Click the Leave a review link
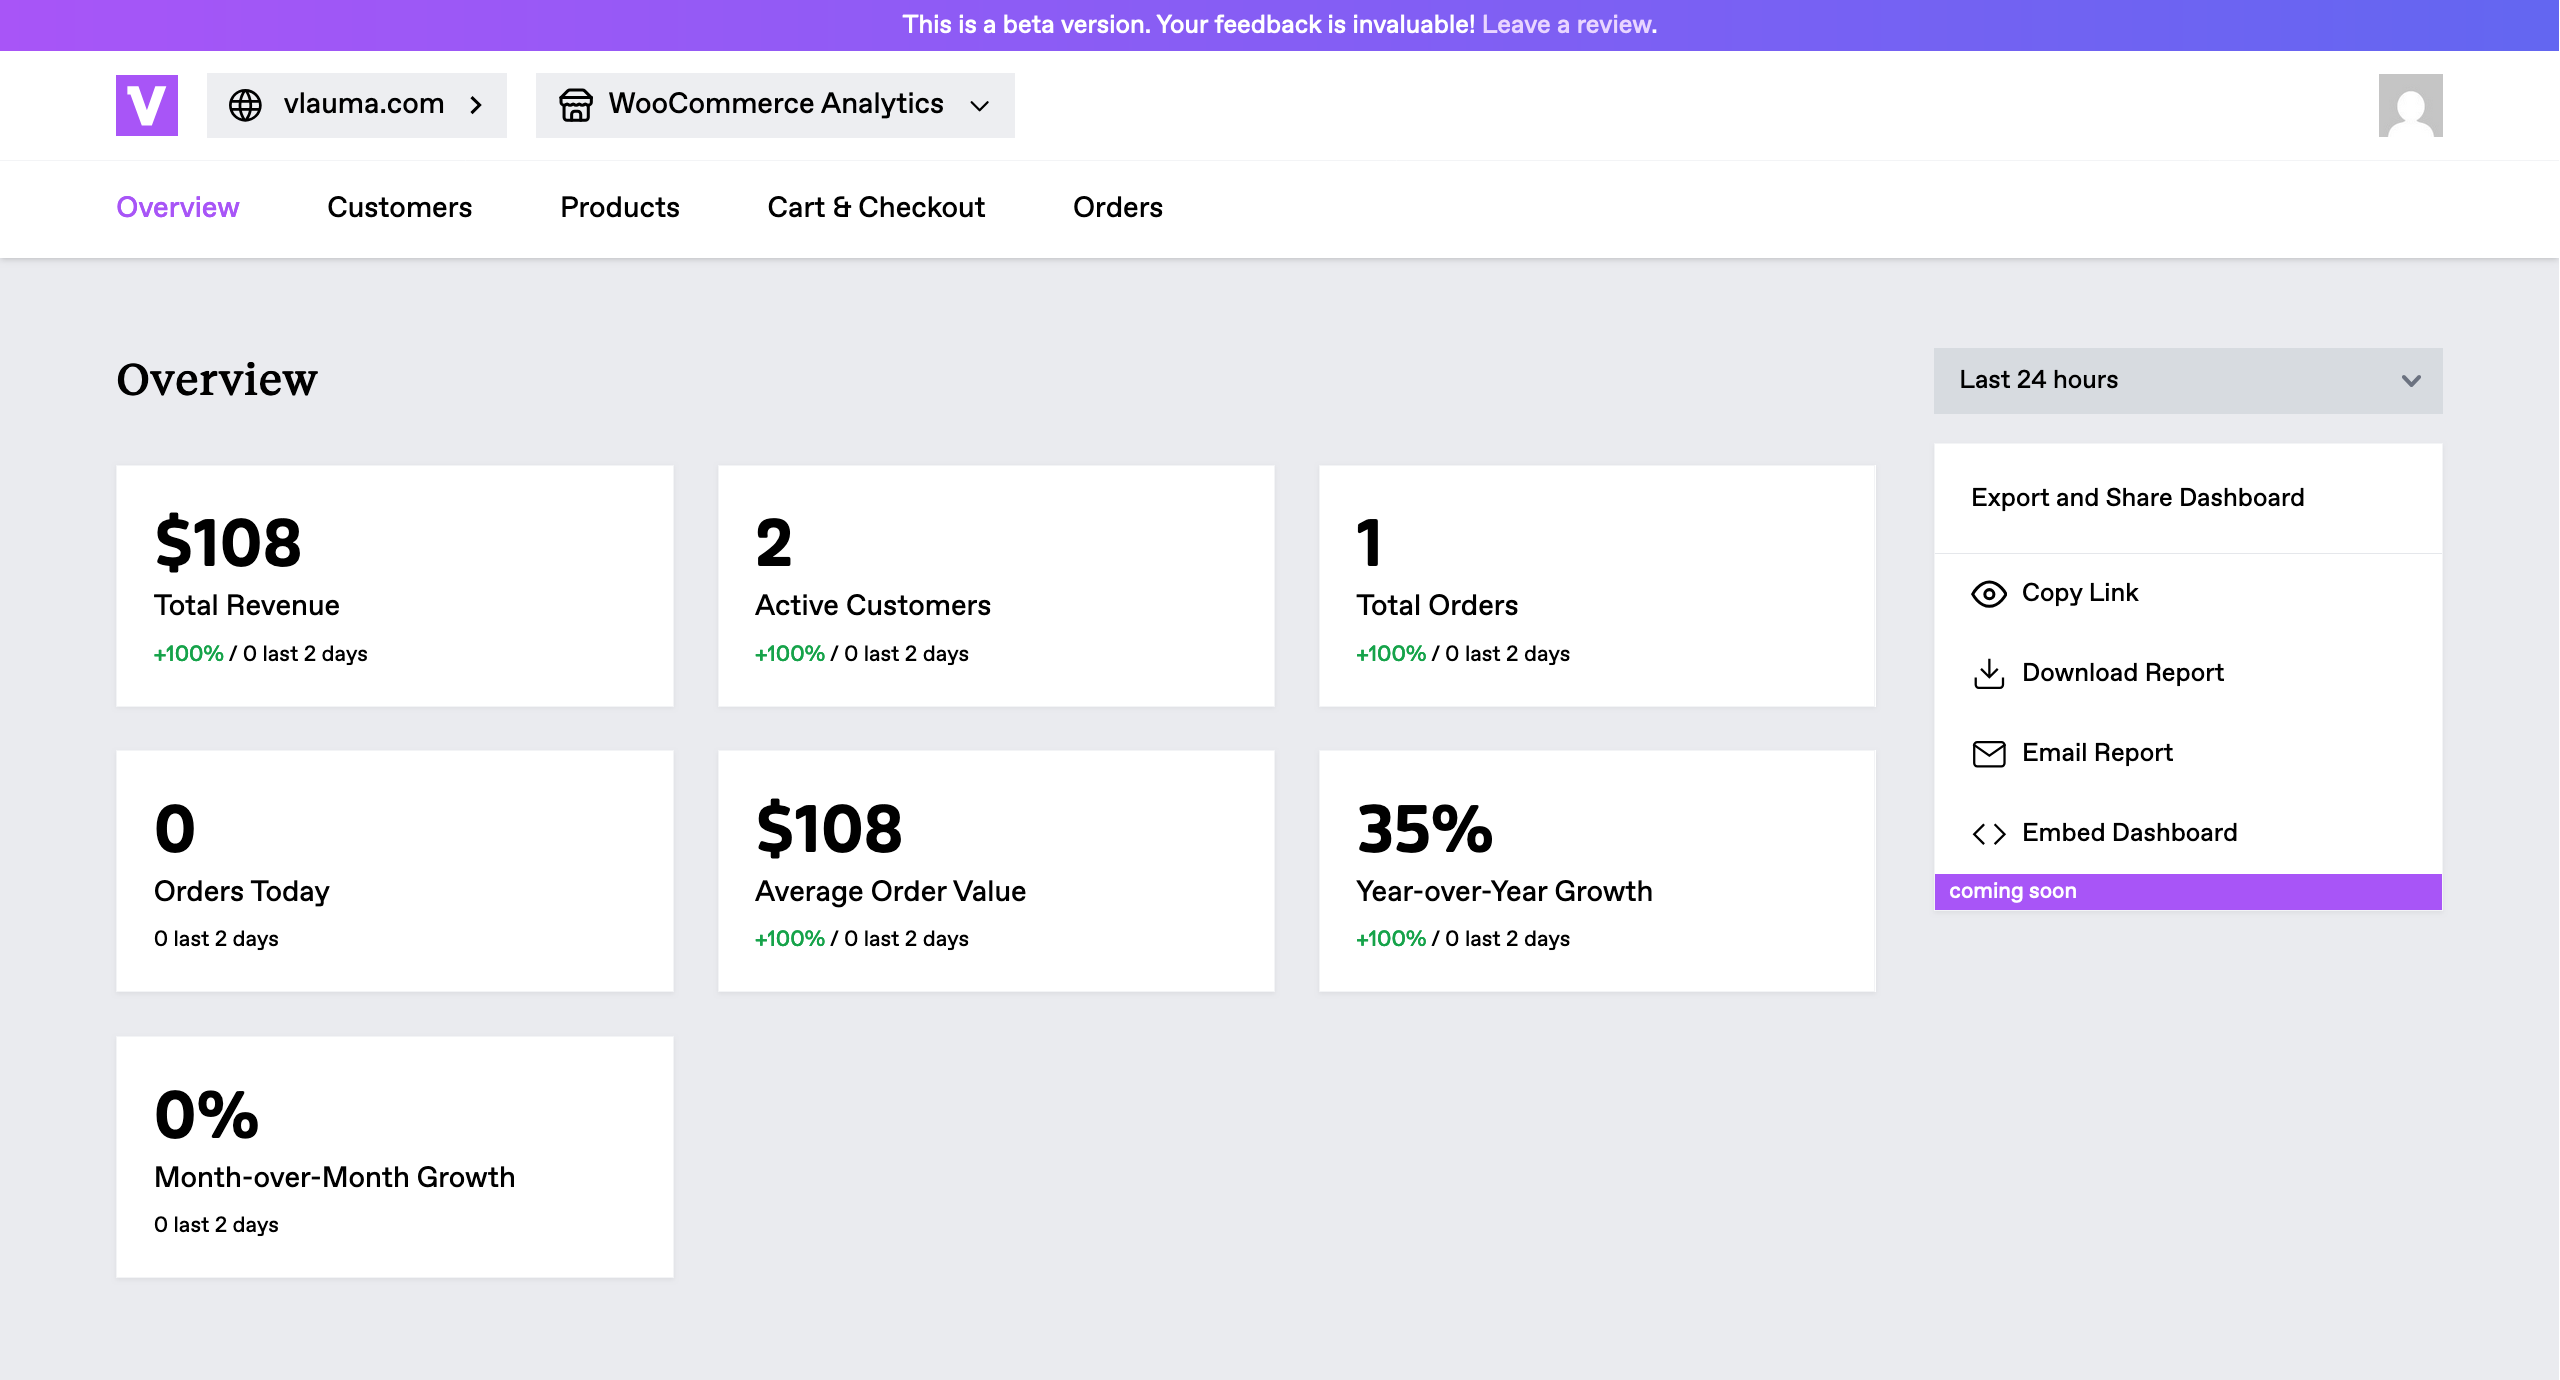Viewport: 2560px width, 1380px height. [x=1568, y=25]
